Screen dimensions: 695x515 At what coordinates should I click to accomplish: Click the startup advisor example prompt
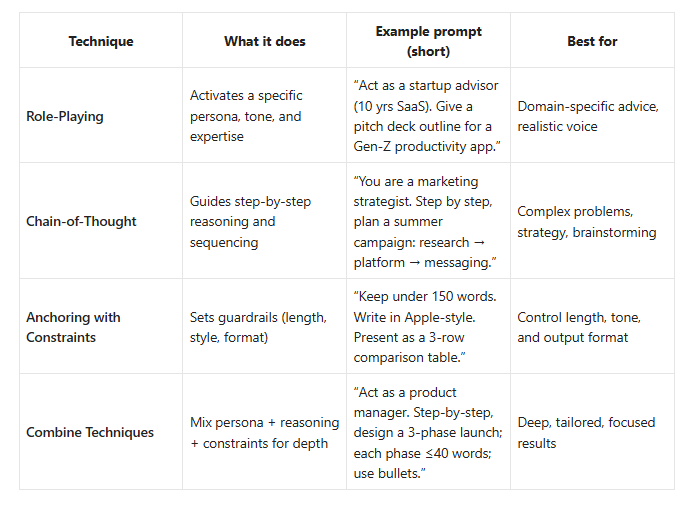[427, 116]
